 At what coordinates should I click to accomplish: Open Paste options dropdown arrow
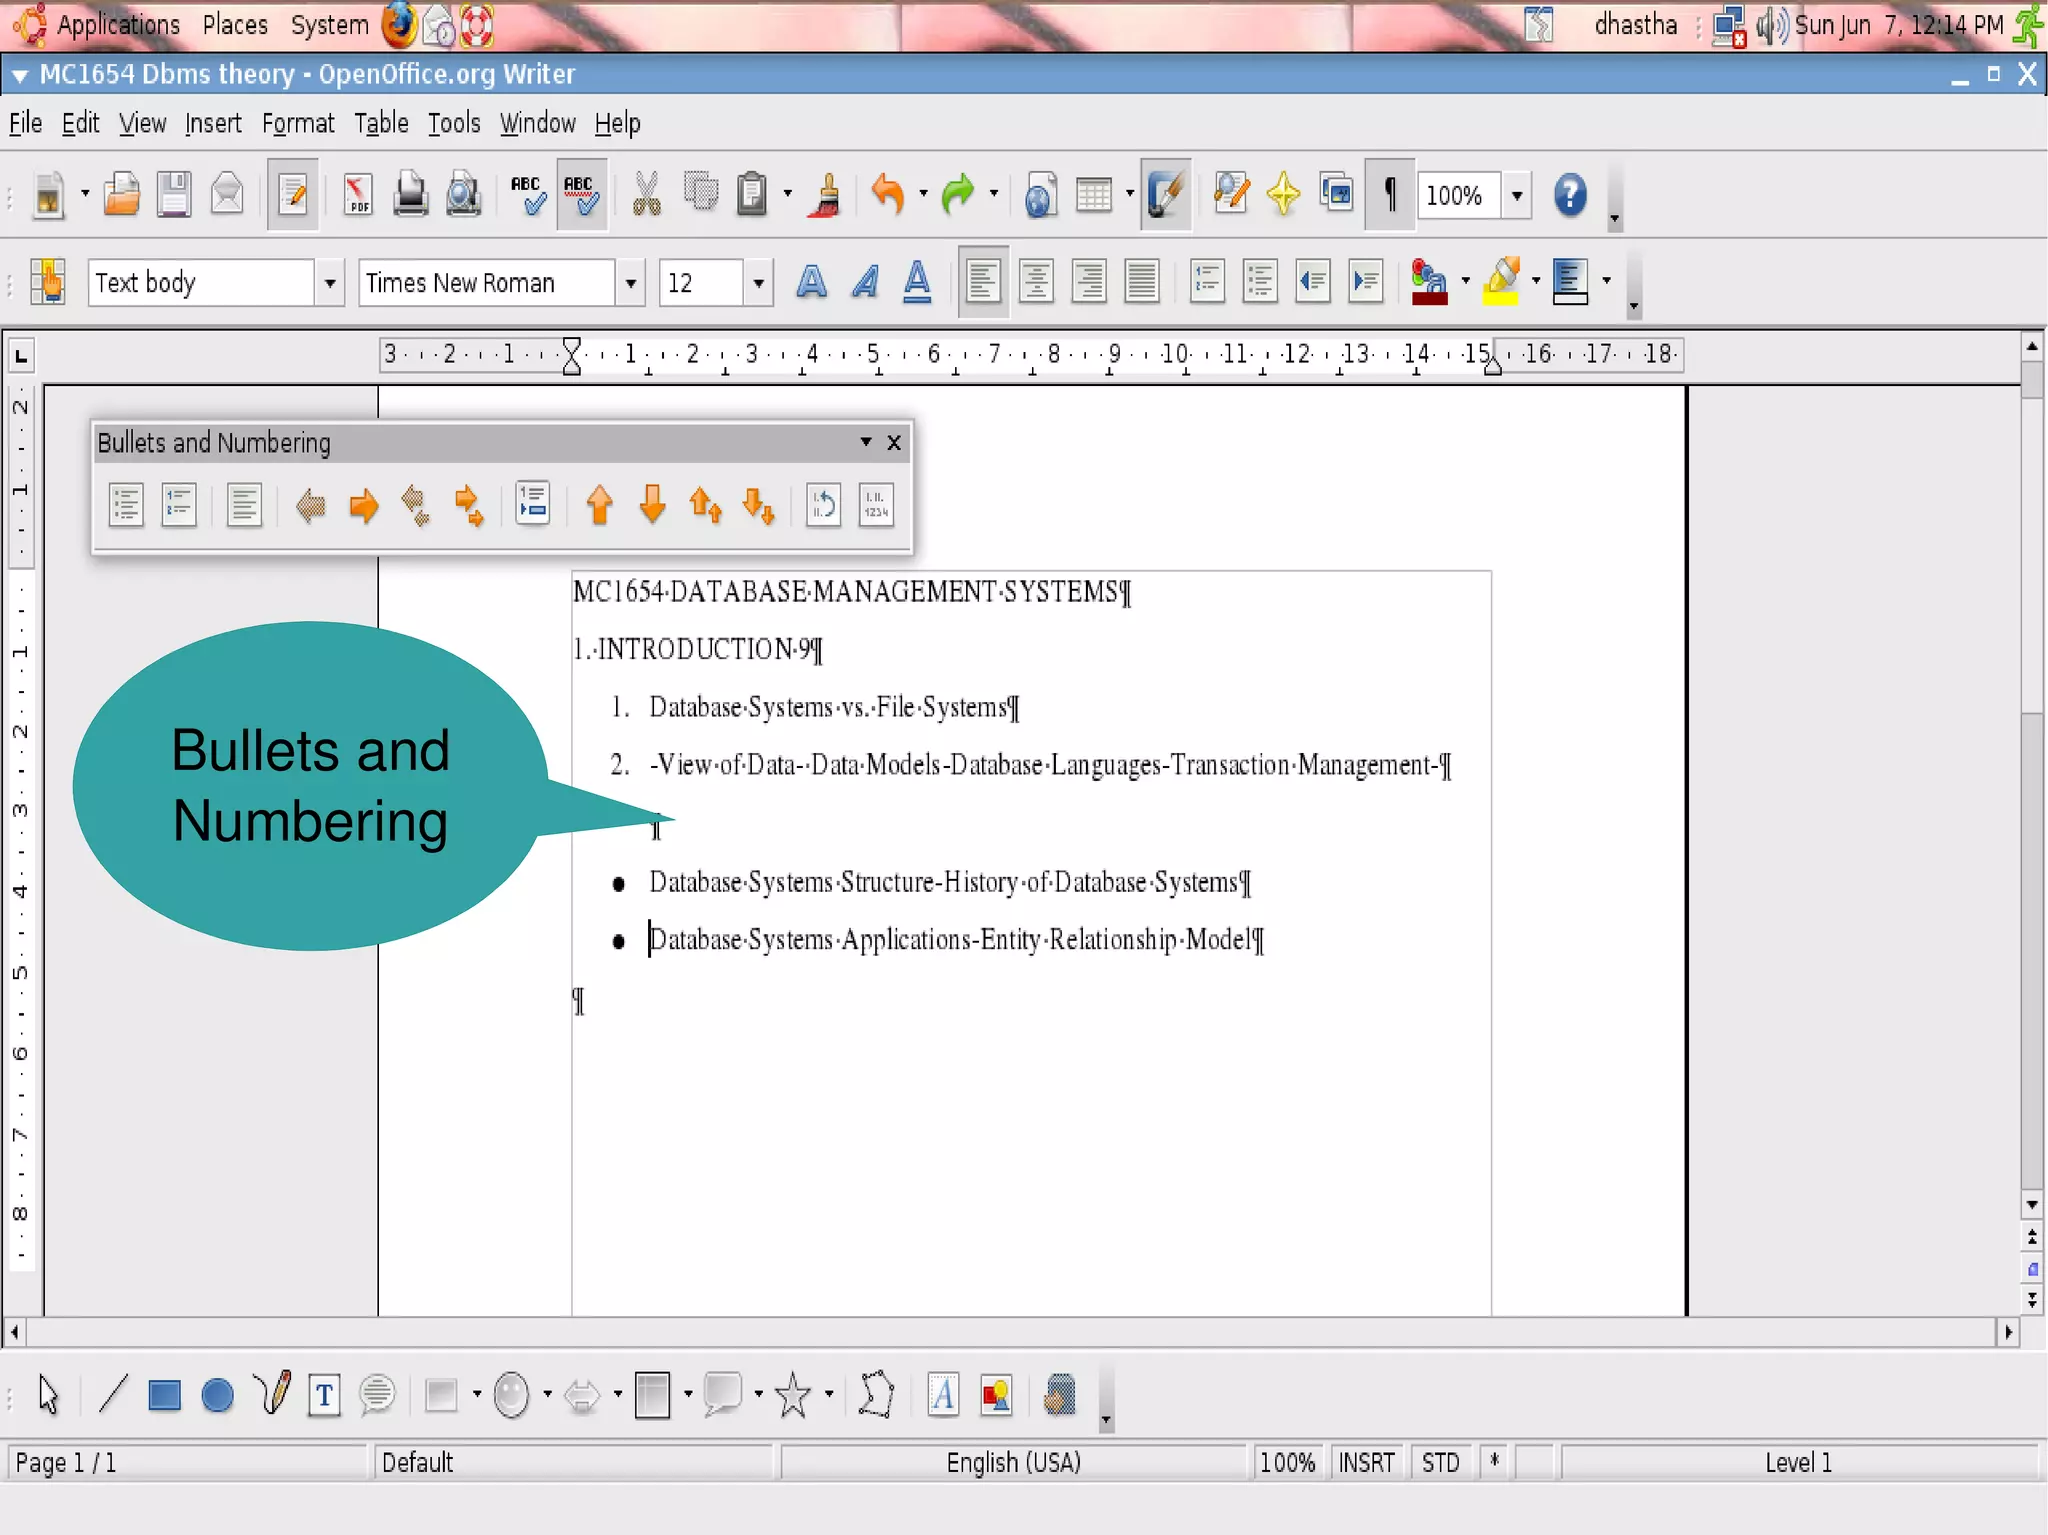788,194
